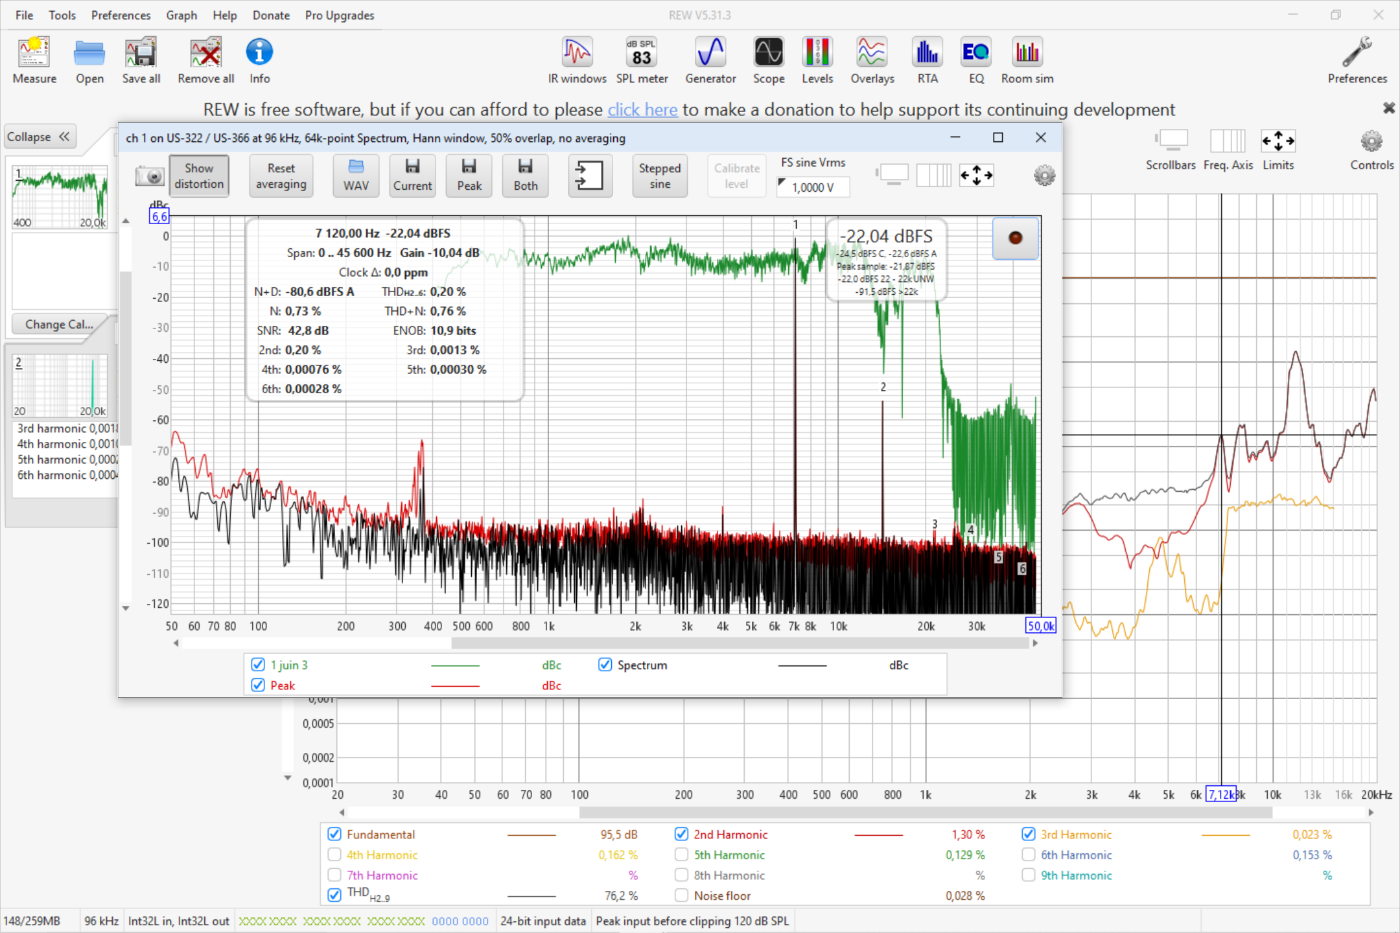Uncheck the Spectrum trace checkbox

[605, 665]
